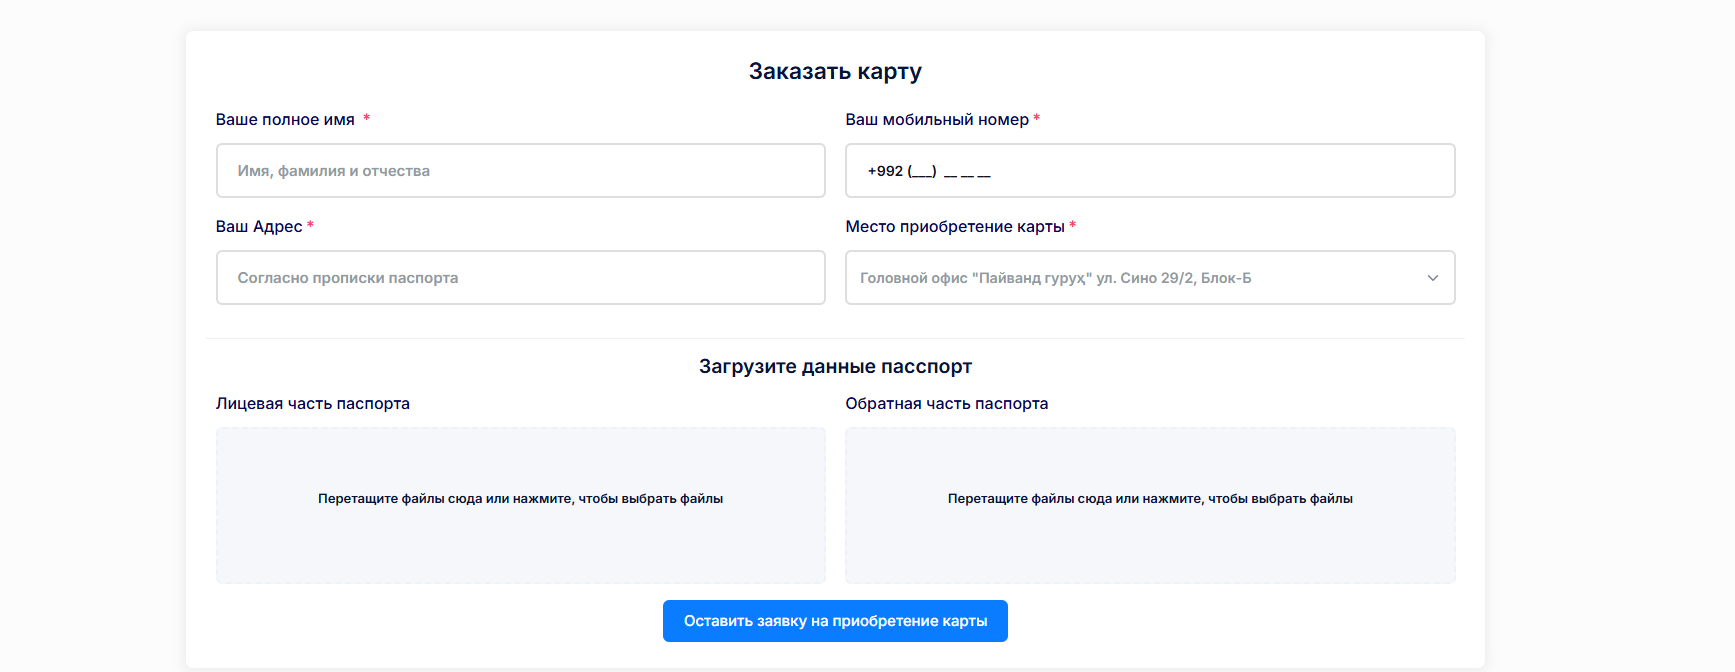
Task: Click the "Ваш Адрес" label
Action: (x=259, y=226)
